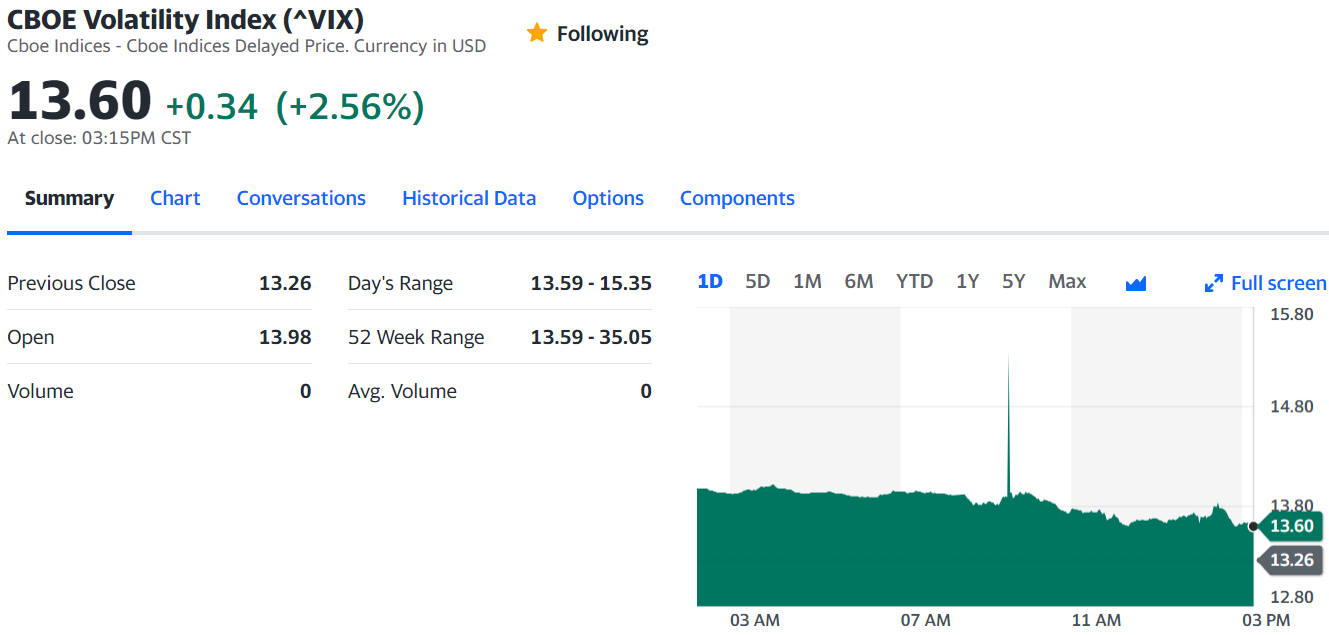Screen dimensions: 1329x635
Task: Select the 5D chart range
Action: click(x=758, y=281)
